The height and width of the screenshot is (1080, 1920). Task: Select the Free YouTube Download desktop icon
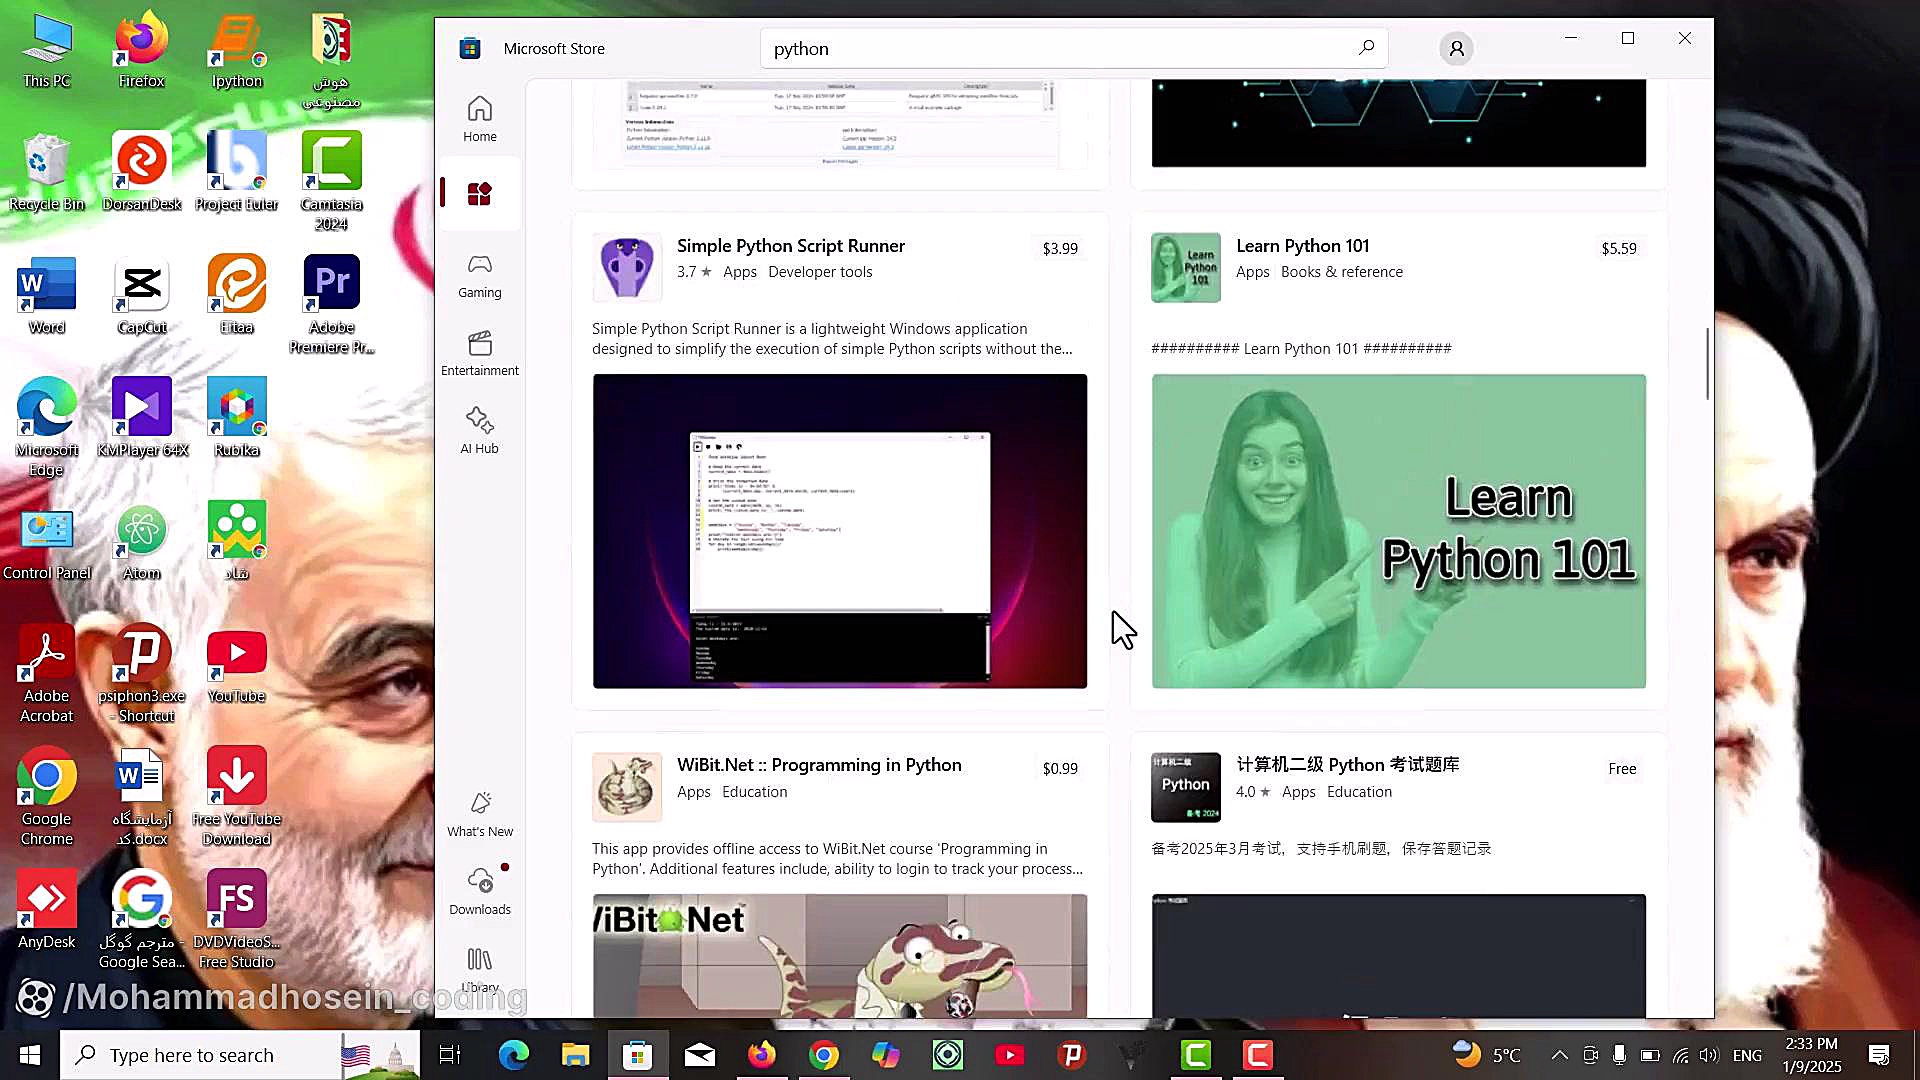click(236, 797)
